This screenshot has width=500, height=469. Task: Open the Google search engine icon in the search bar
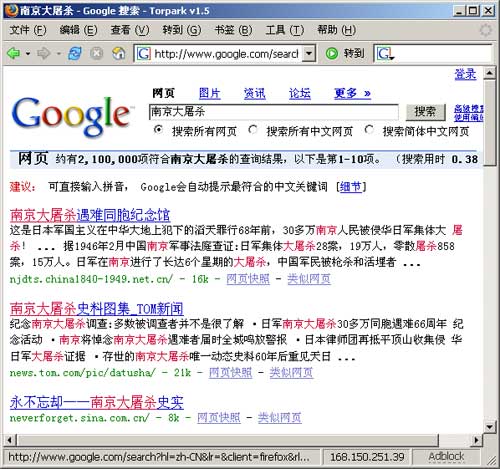tap(384, 53)
